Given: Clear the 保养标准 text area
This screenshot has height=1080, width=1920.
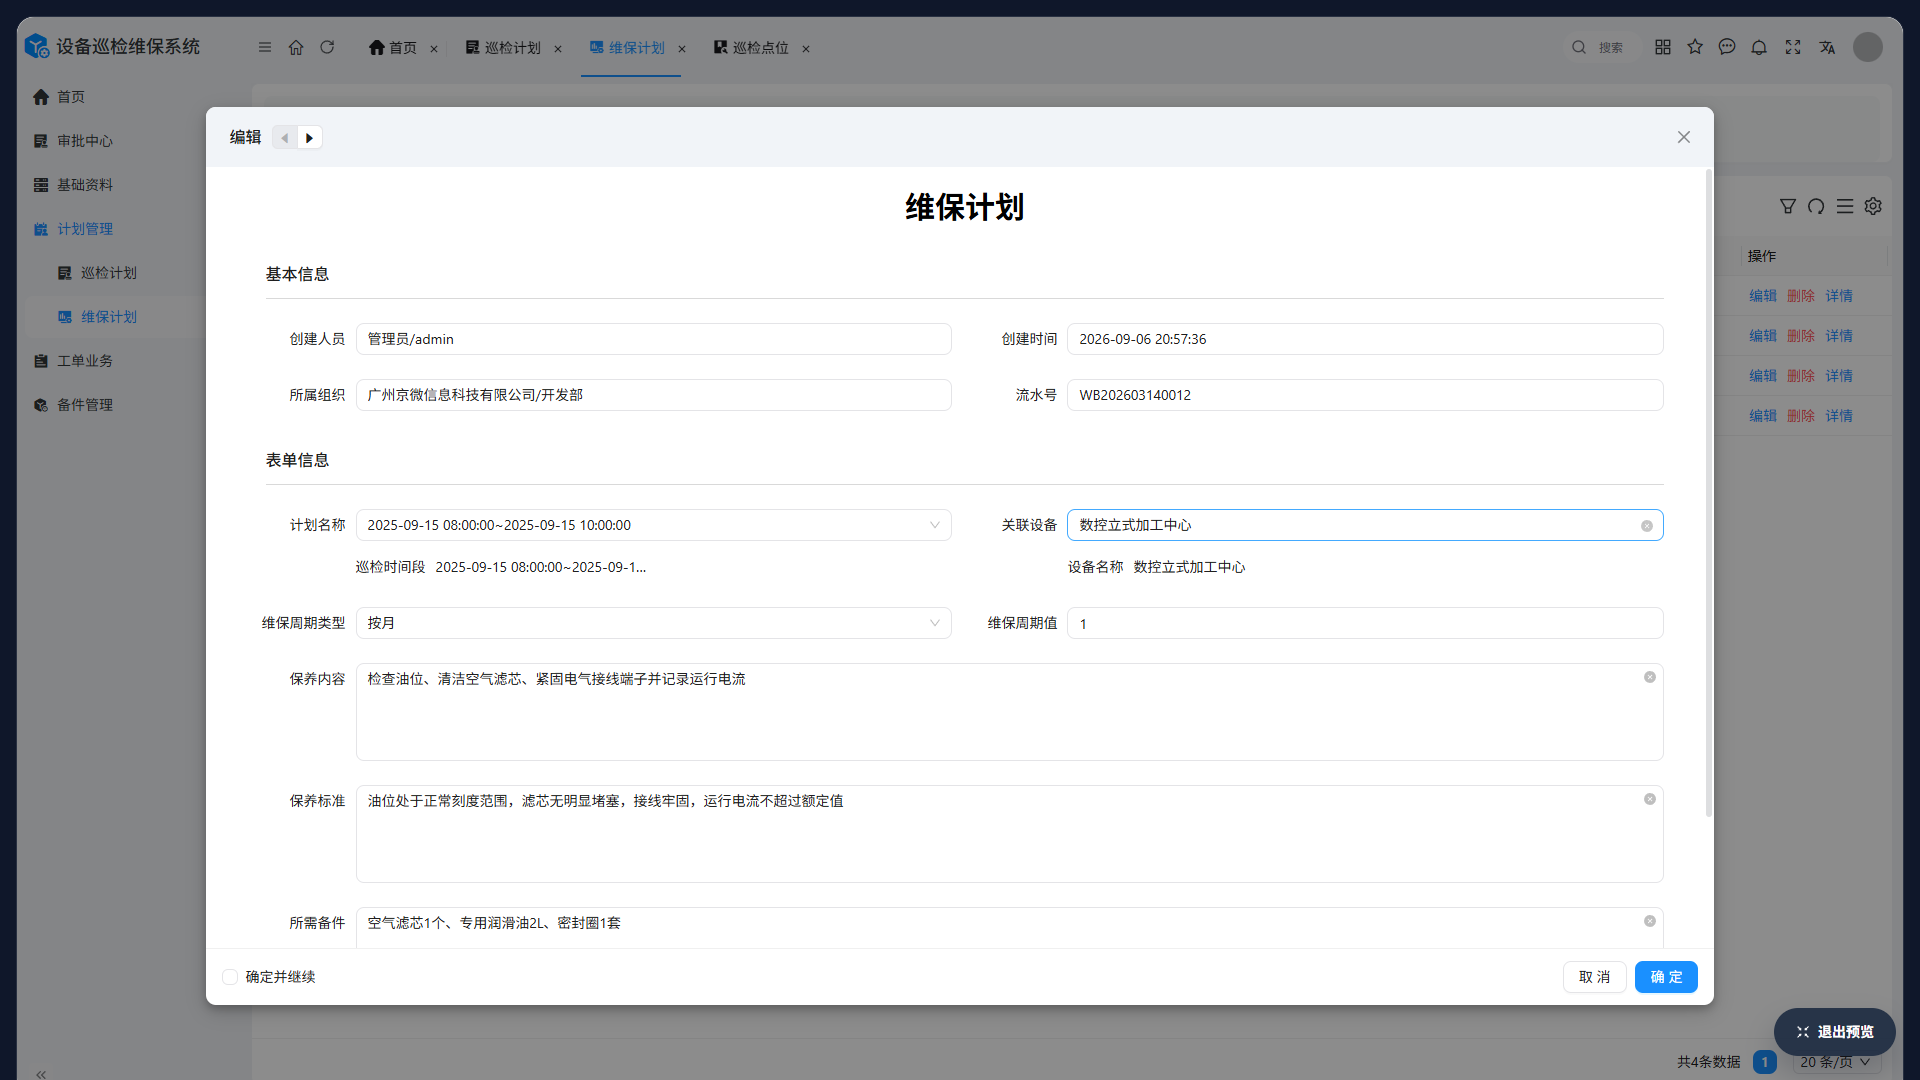Looking at the screenshot, I should [x=1650, y=800].
